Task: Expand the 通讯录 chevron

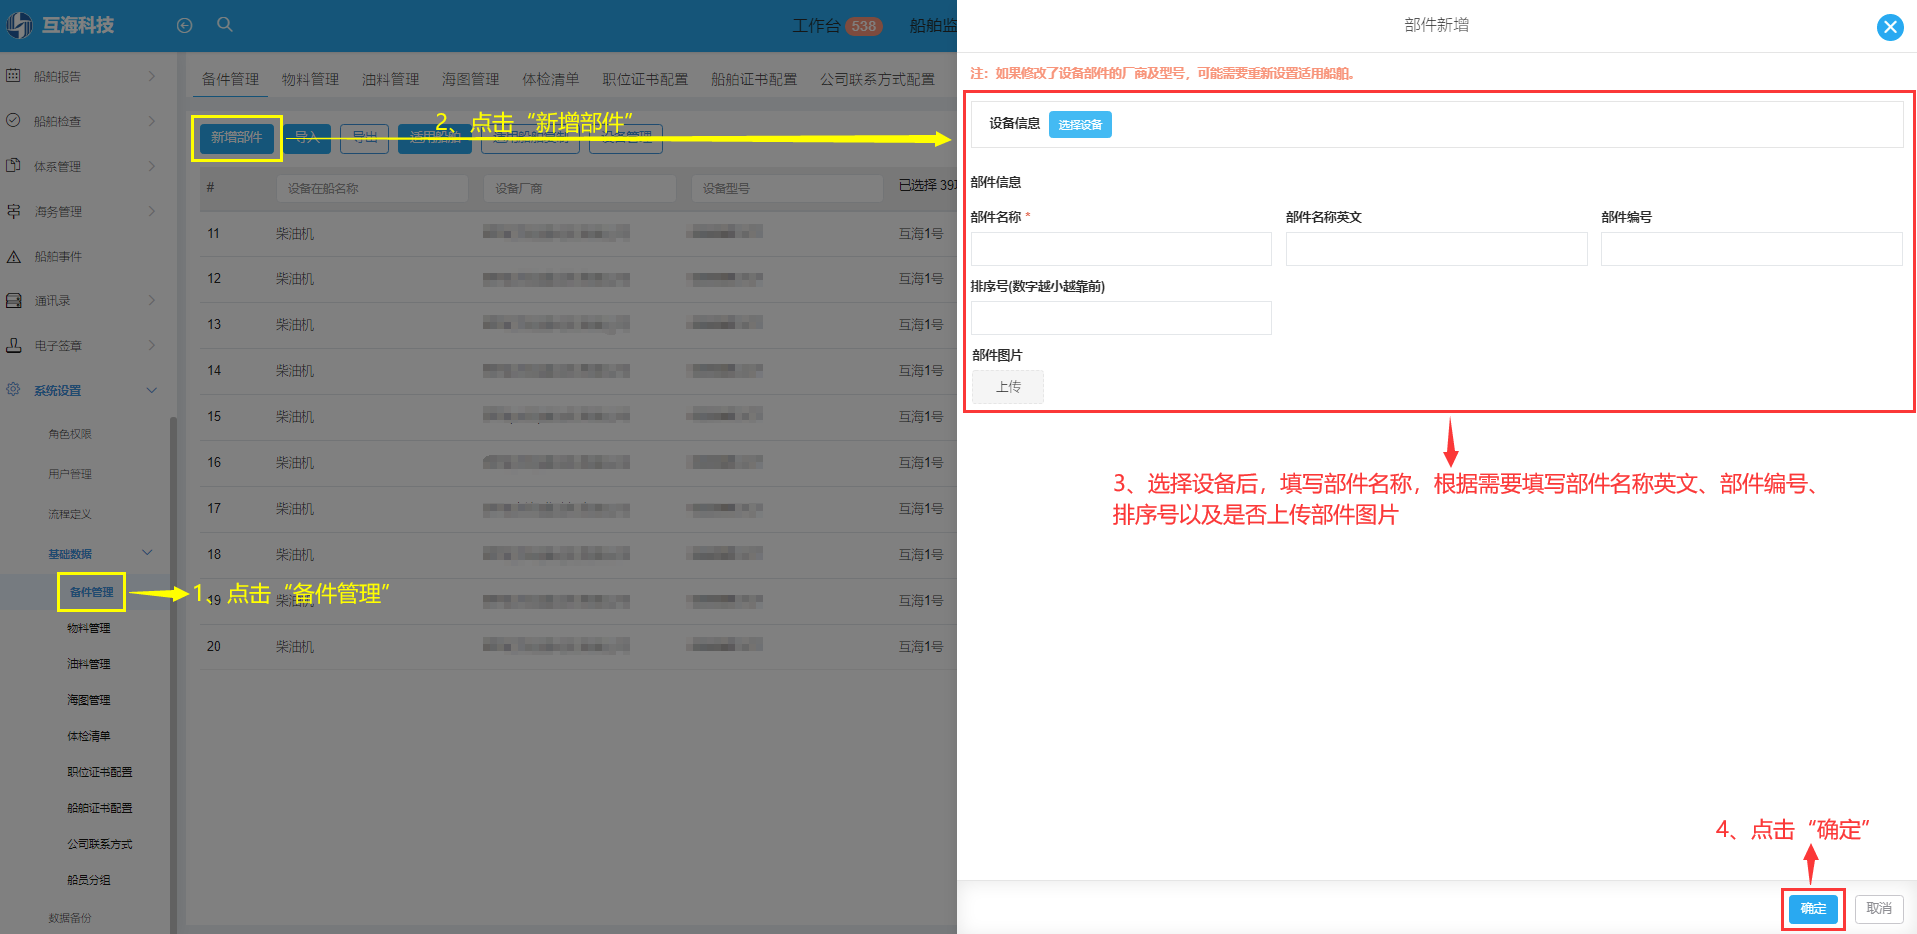Action: [x=152, y=300]
